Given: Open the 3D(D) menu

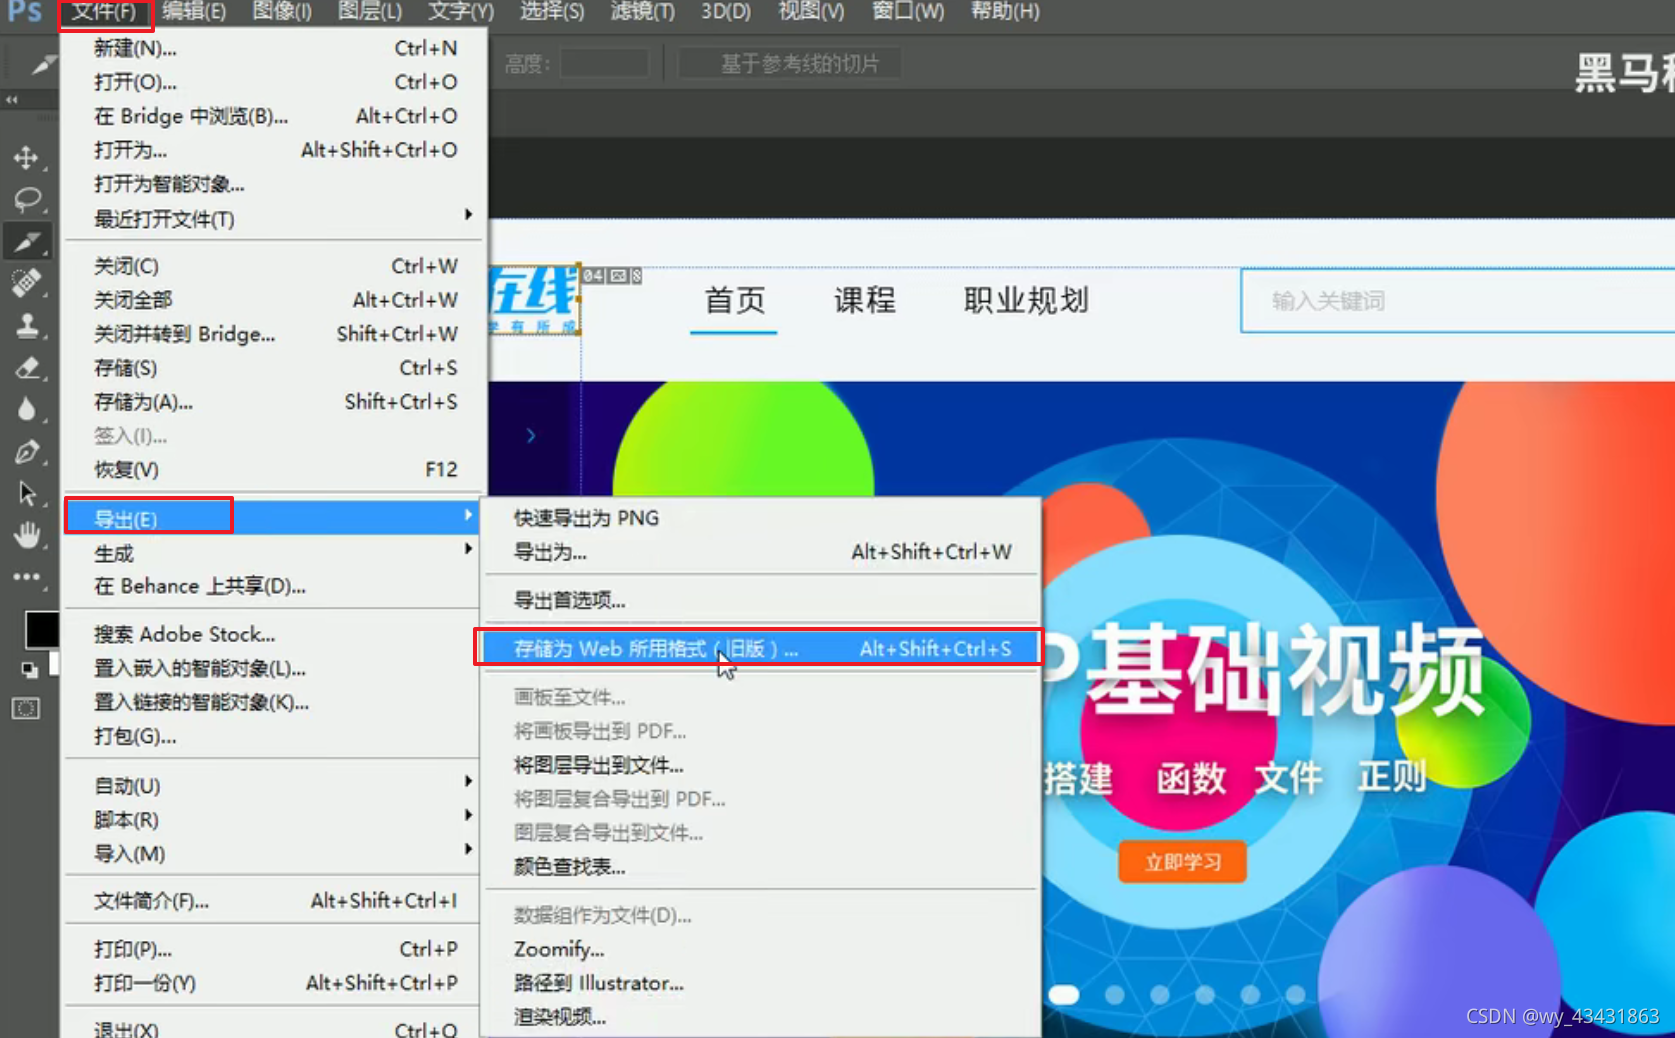Looking at the screenshot, I should (x=725, y=12).
